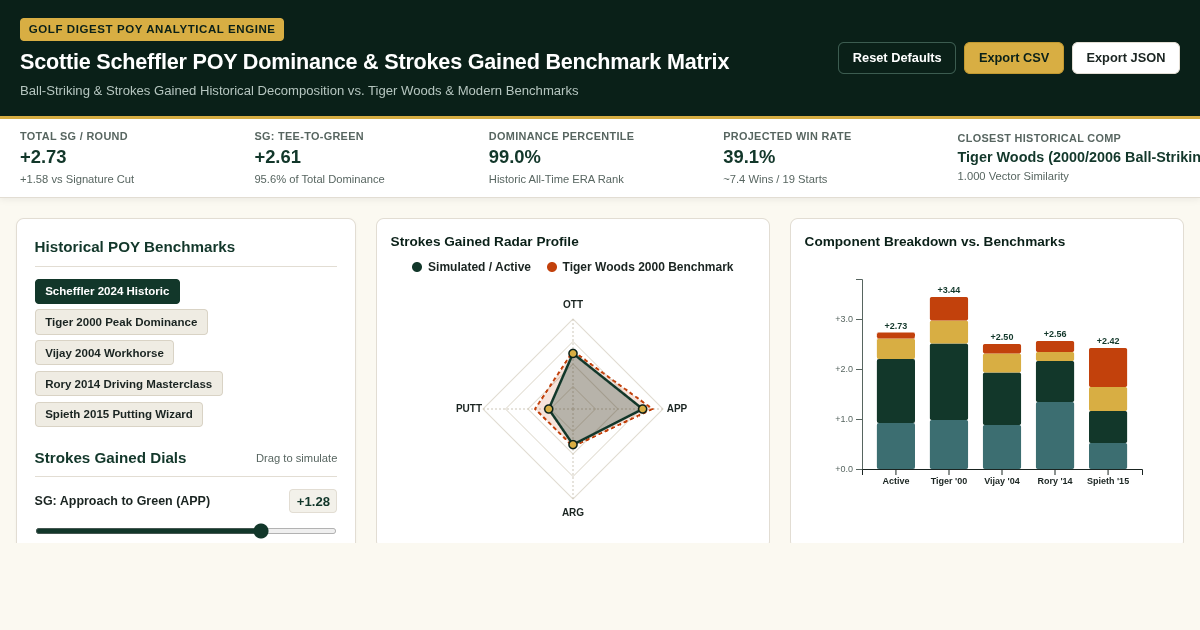
Task: Click the Spieth '15 stacked bar
Action: pos(1108,409)
